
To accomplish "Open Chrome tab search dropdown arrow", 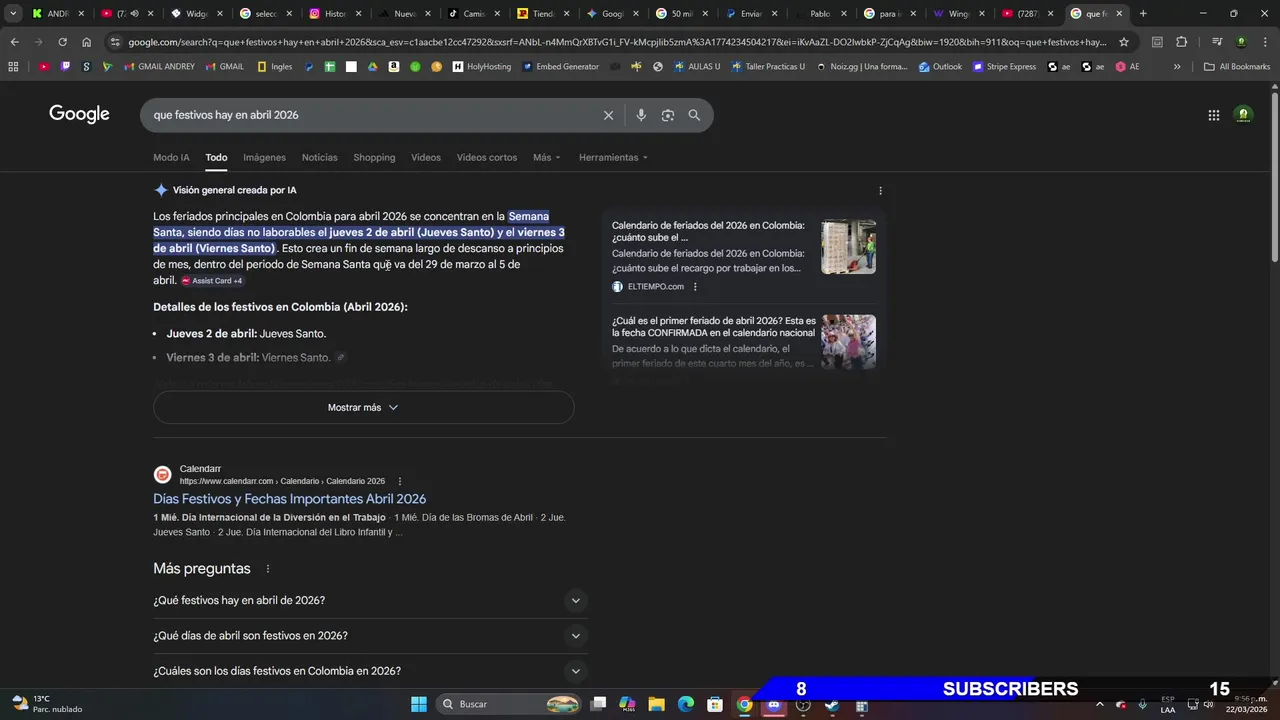I will [x=12, y=14].
